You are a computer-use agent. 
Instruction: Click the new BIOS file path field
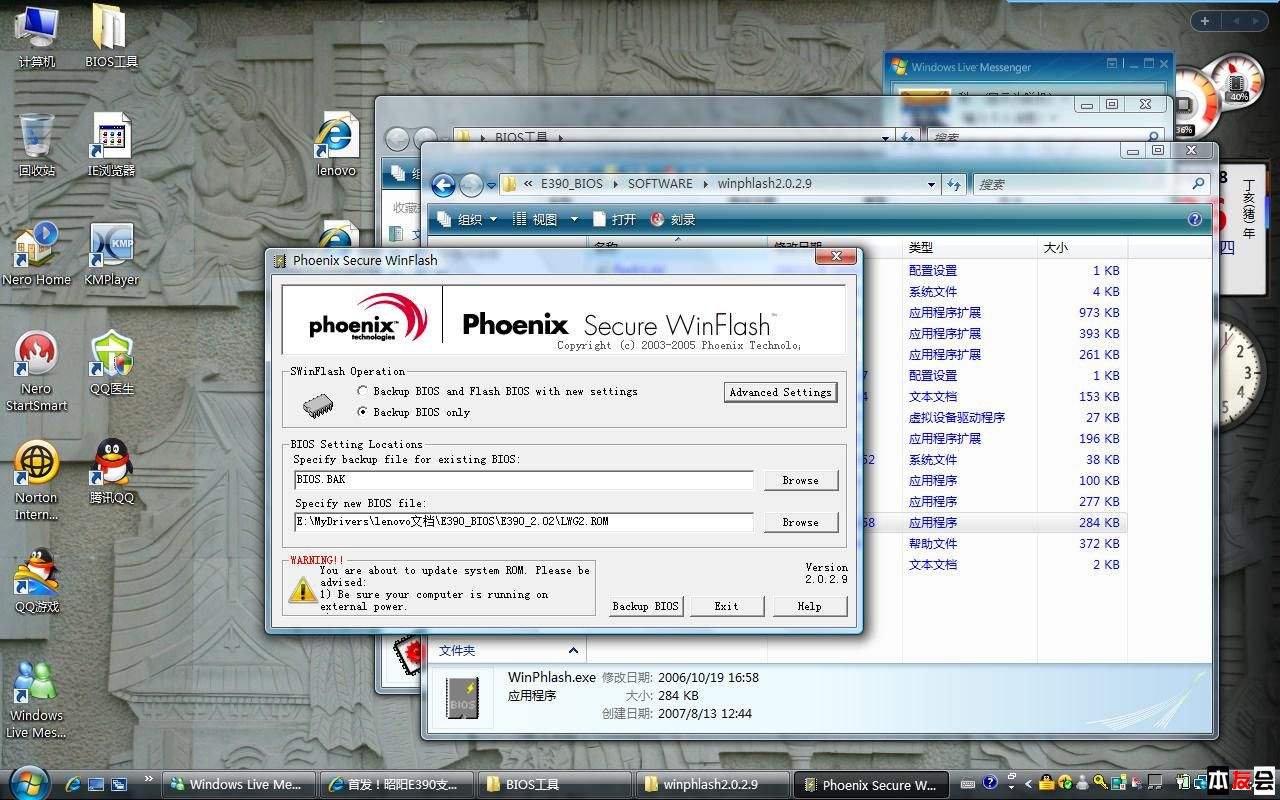click(523, 522)
